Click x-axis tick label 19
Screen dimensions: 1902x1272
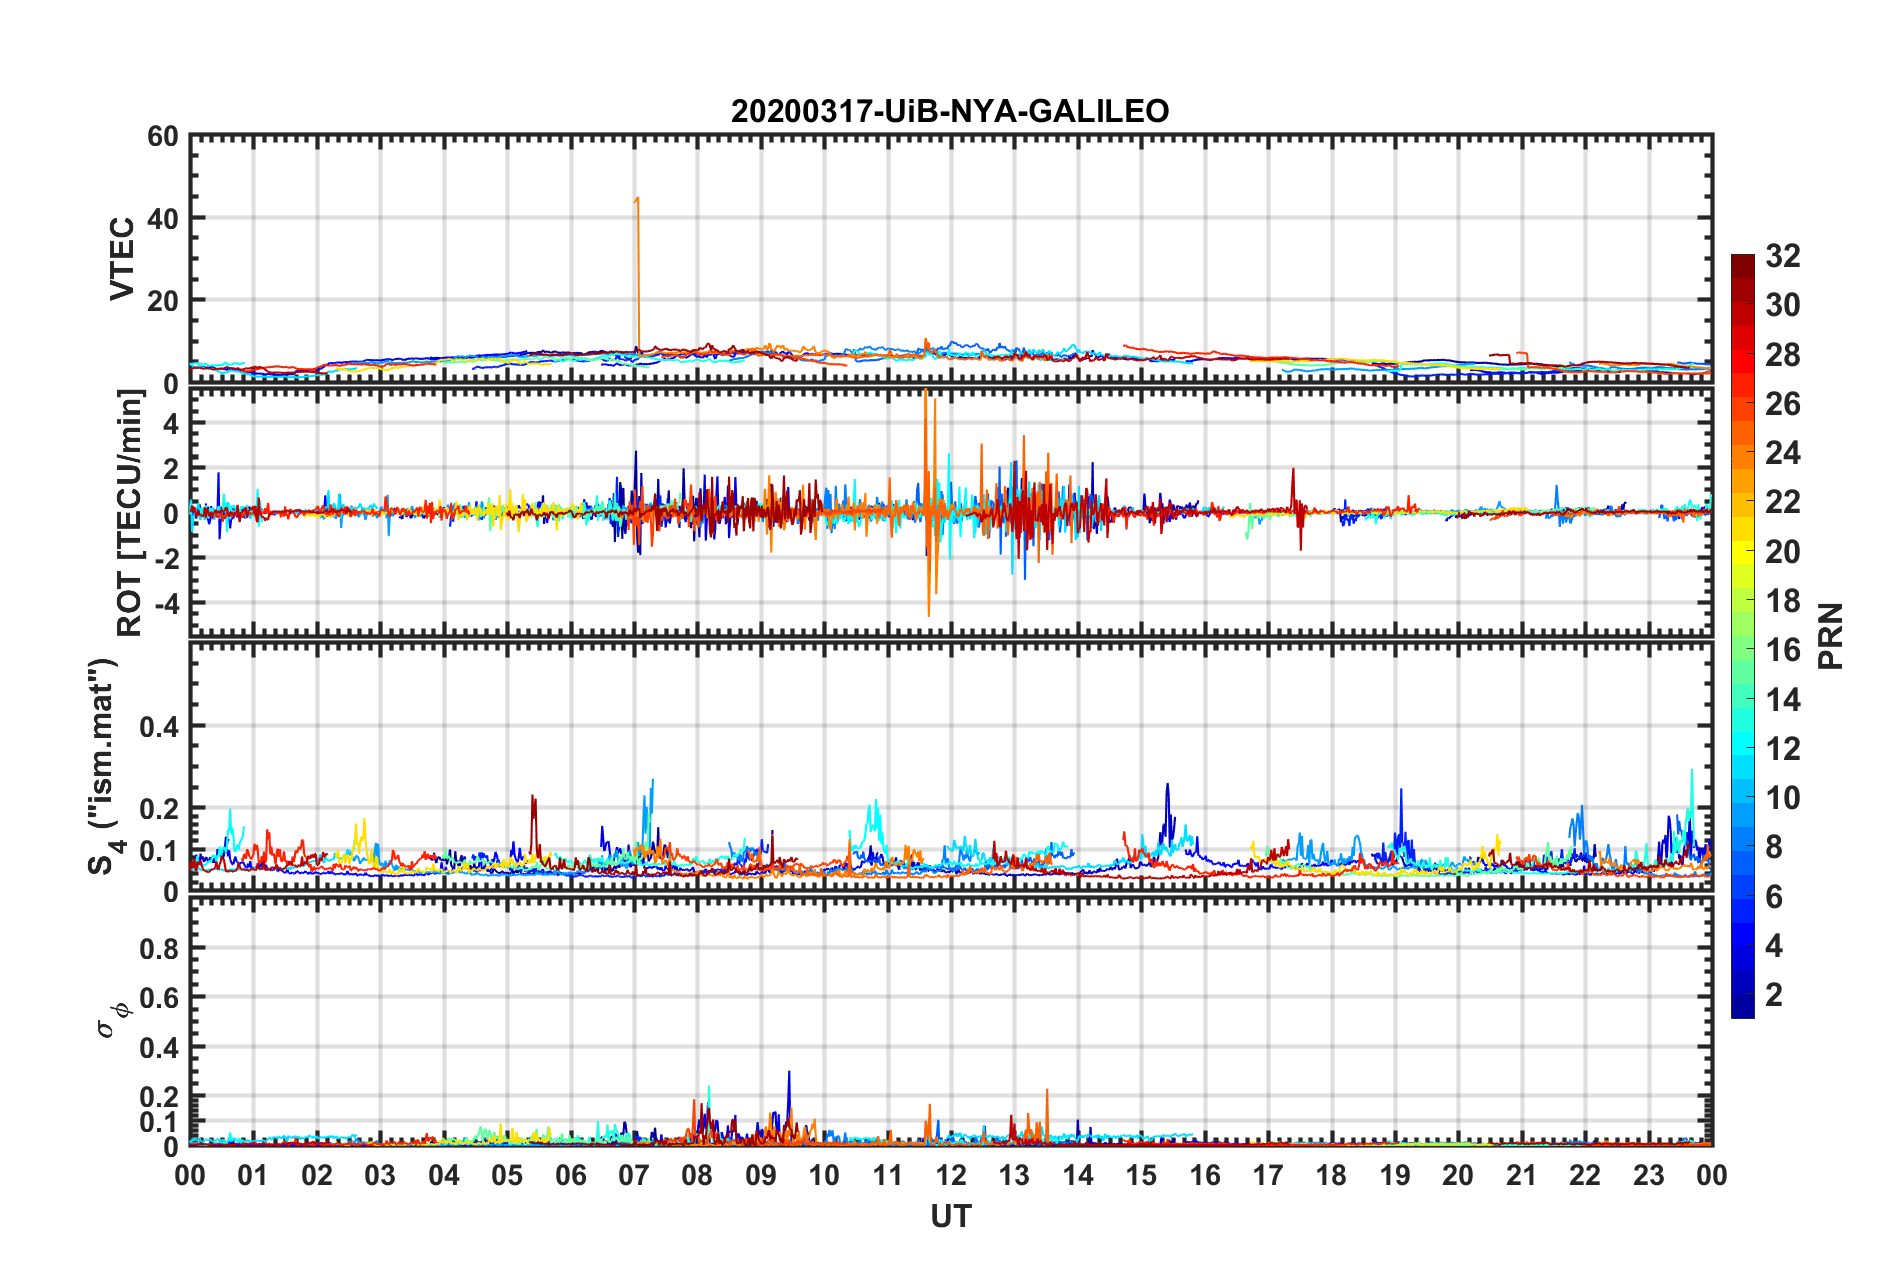click(1395, 1175)
